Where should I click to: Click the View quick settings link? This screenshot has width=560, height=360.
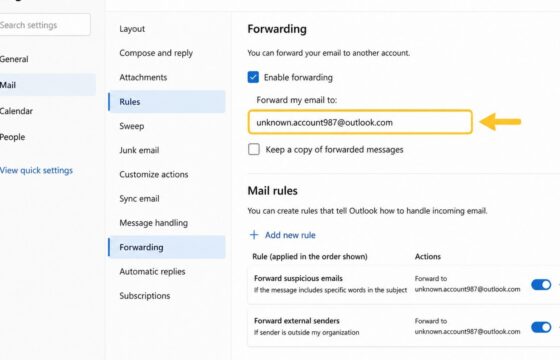tap(36, 170)
